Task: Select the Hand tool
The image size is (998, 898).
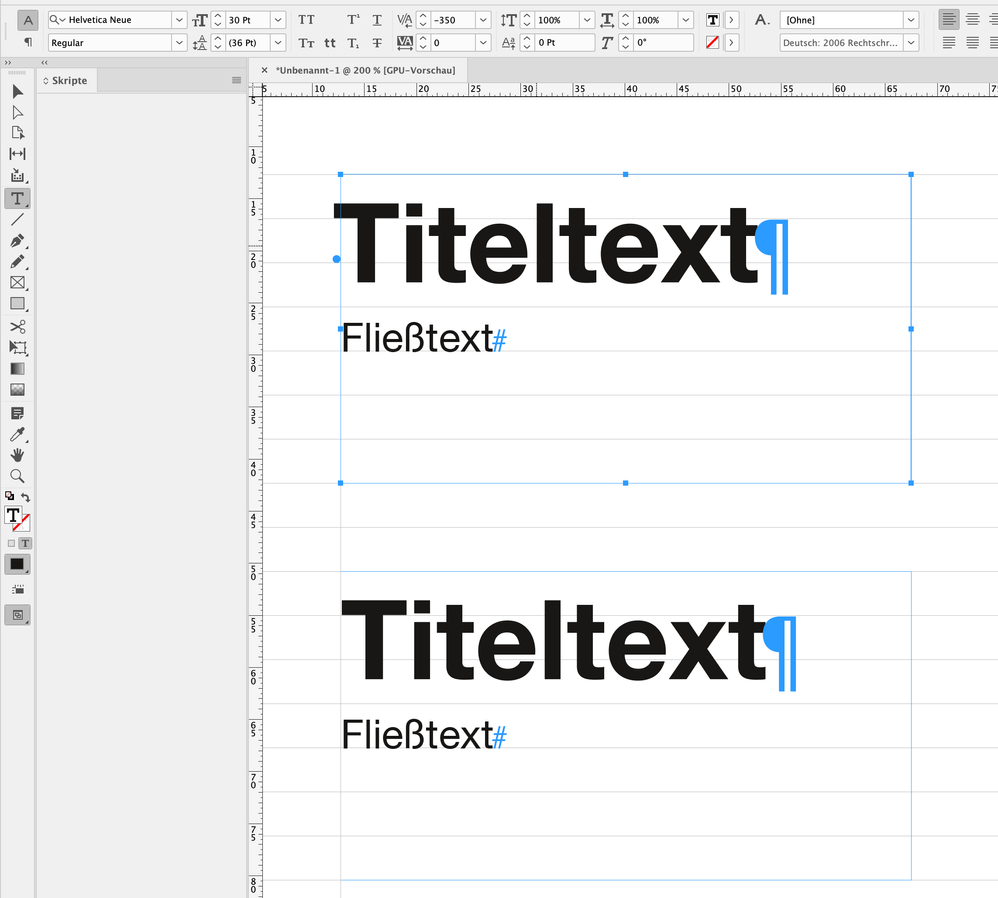Action: [17, 455]
